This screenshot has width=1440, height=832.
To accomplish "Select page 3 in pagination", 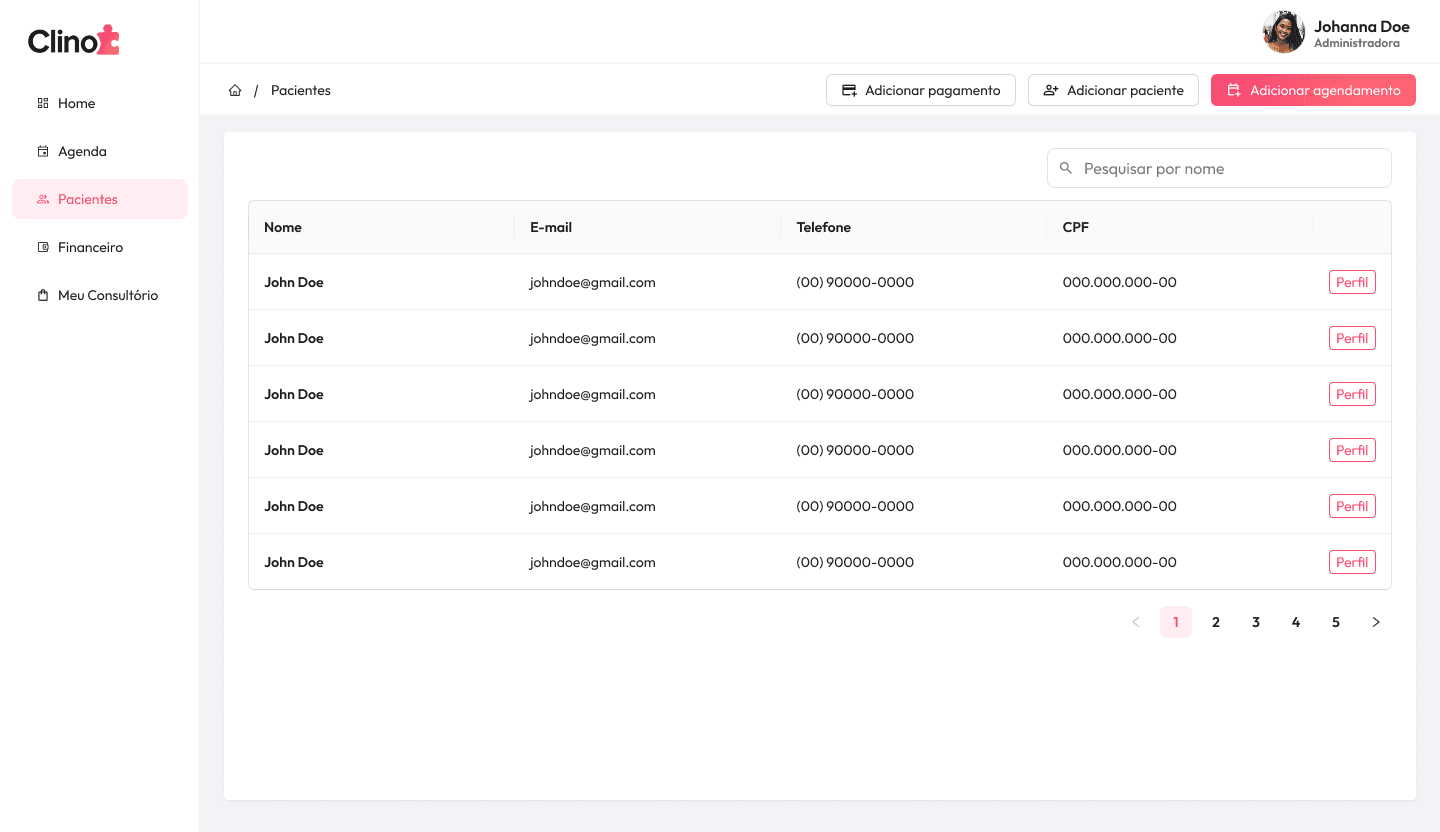I will [x=1256, y=622].
